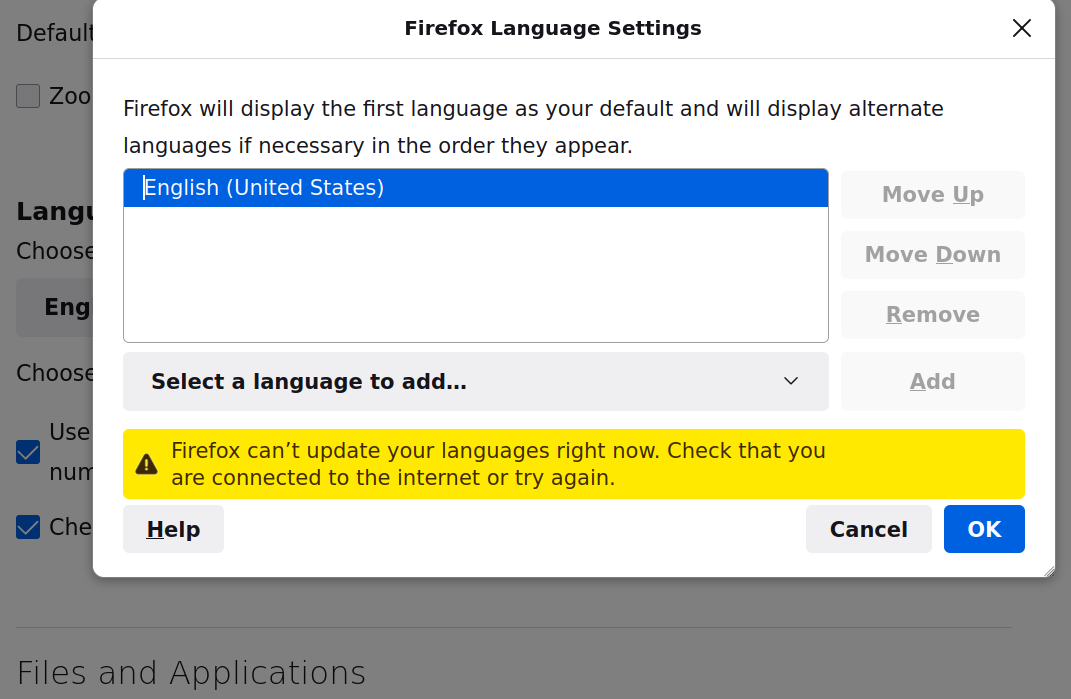Image resolution: width=1071 pixels, height=699 pixels.
Task: Click the Move Down button
Action: click(932, 255)
